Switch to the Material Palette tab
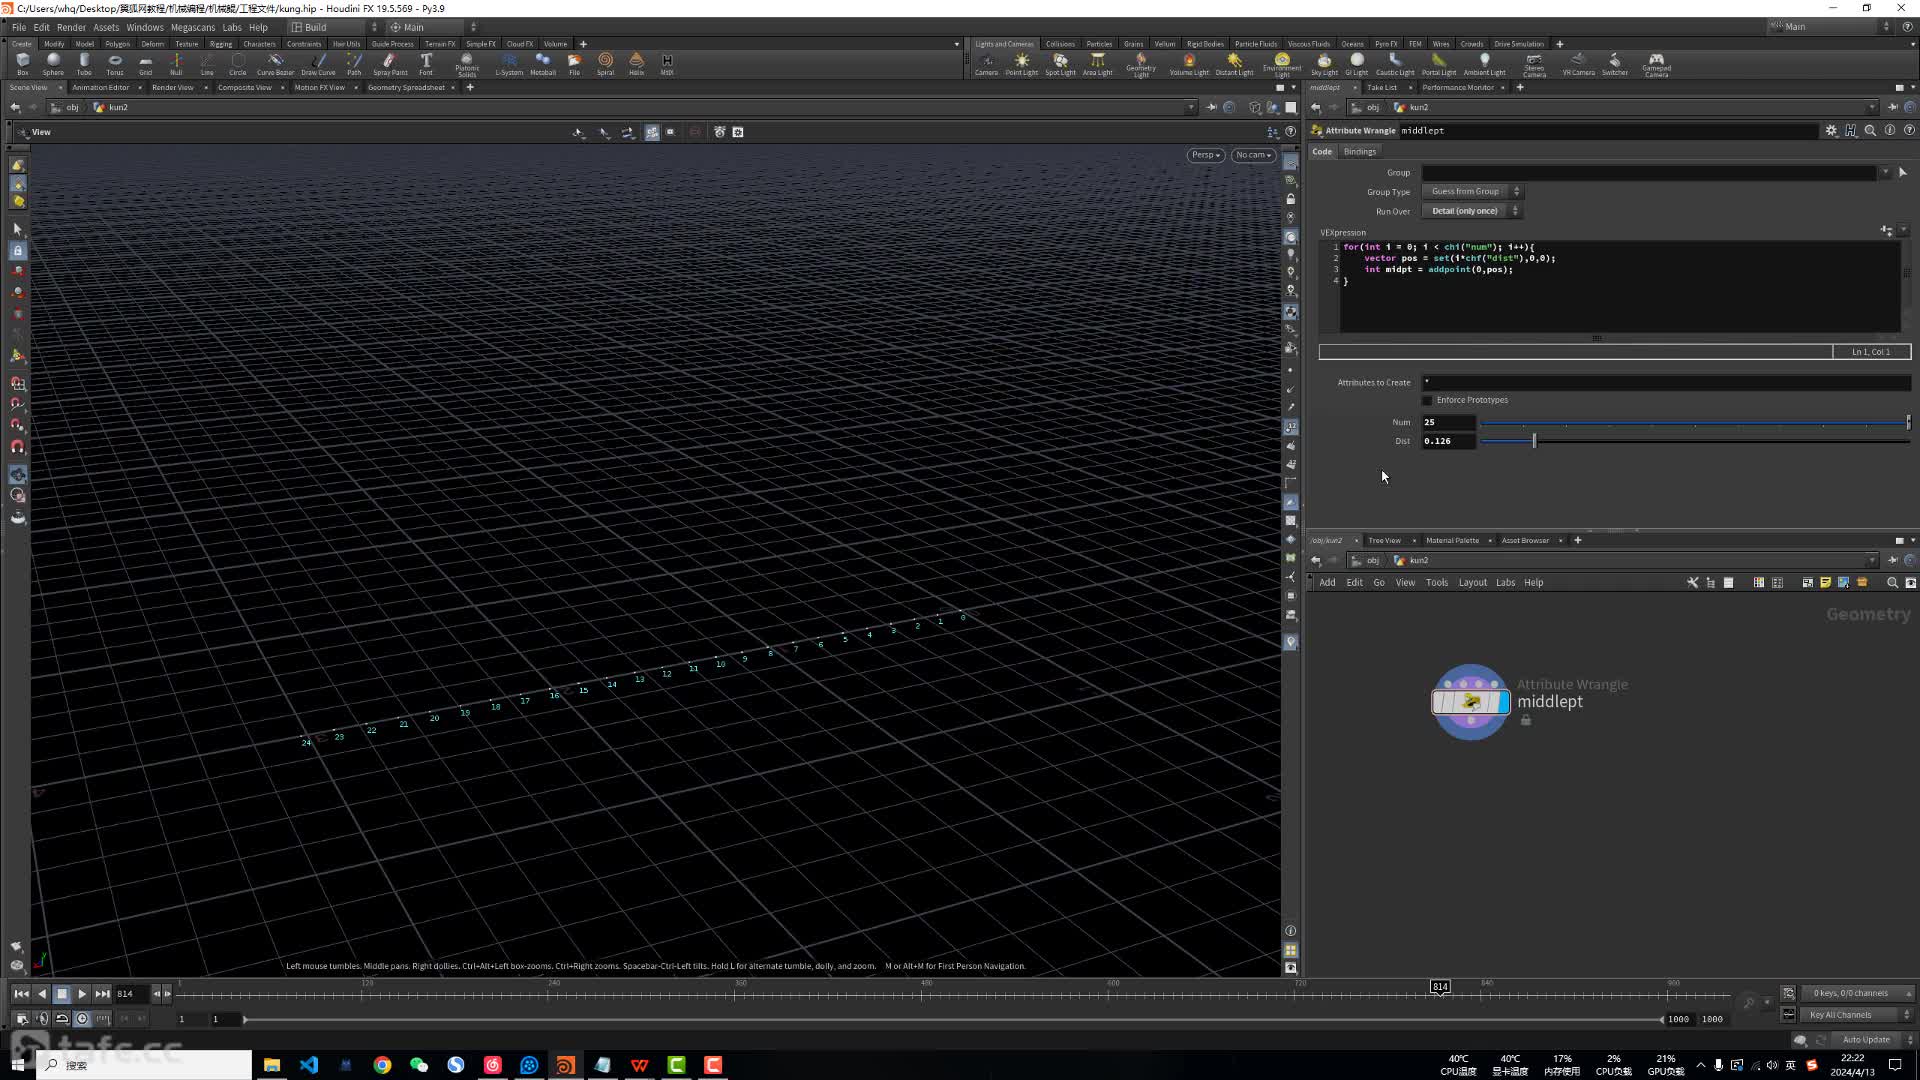The image size is (1920, 1080). [1452, 540]
